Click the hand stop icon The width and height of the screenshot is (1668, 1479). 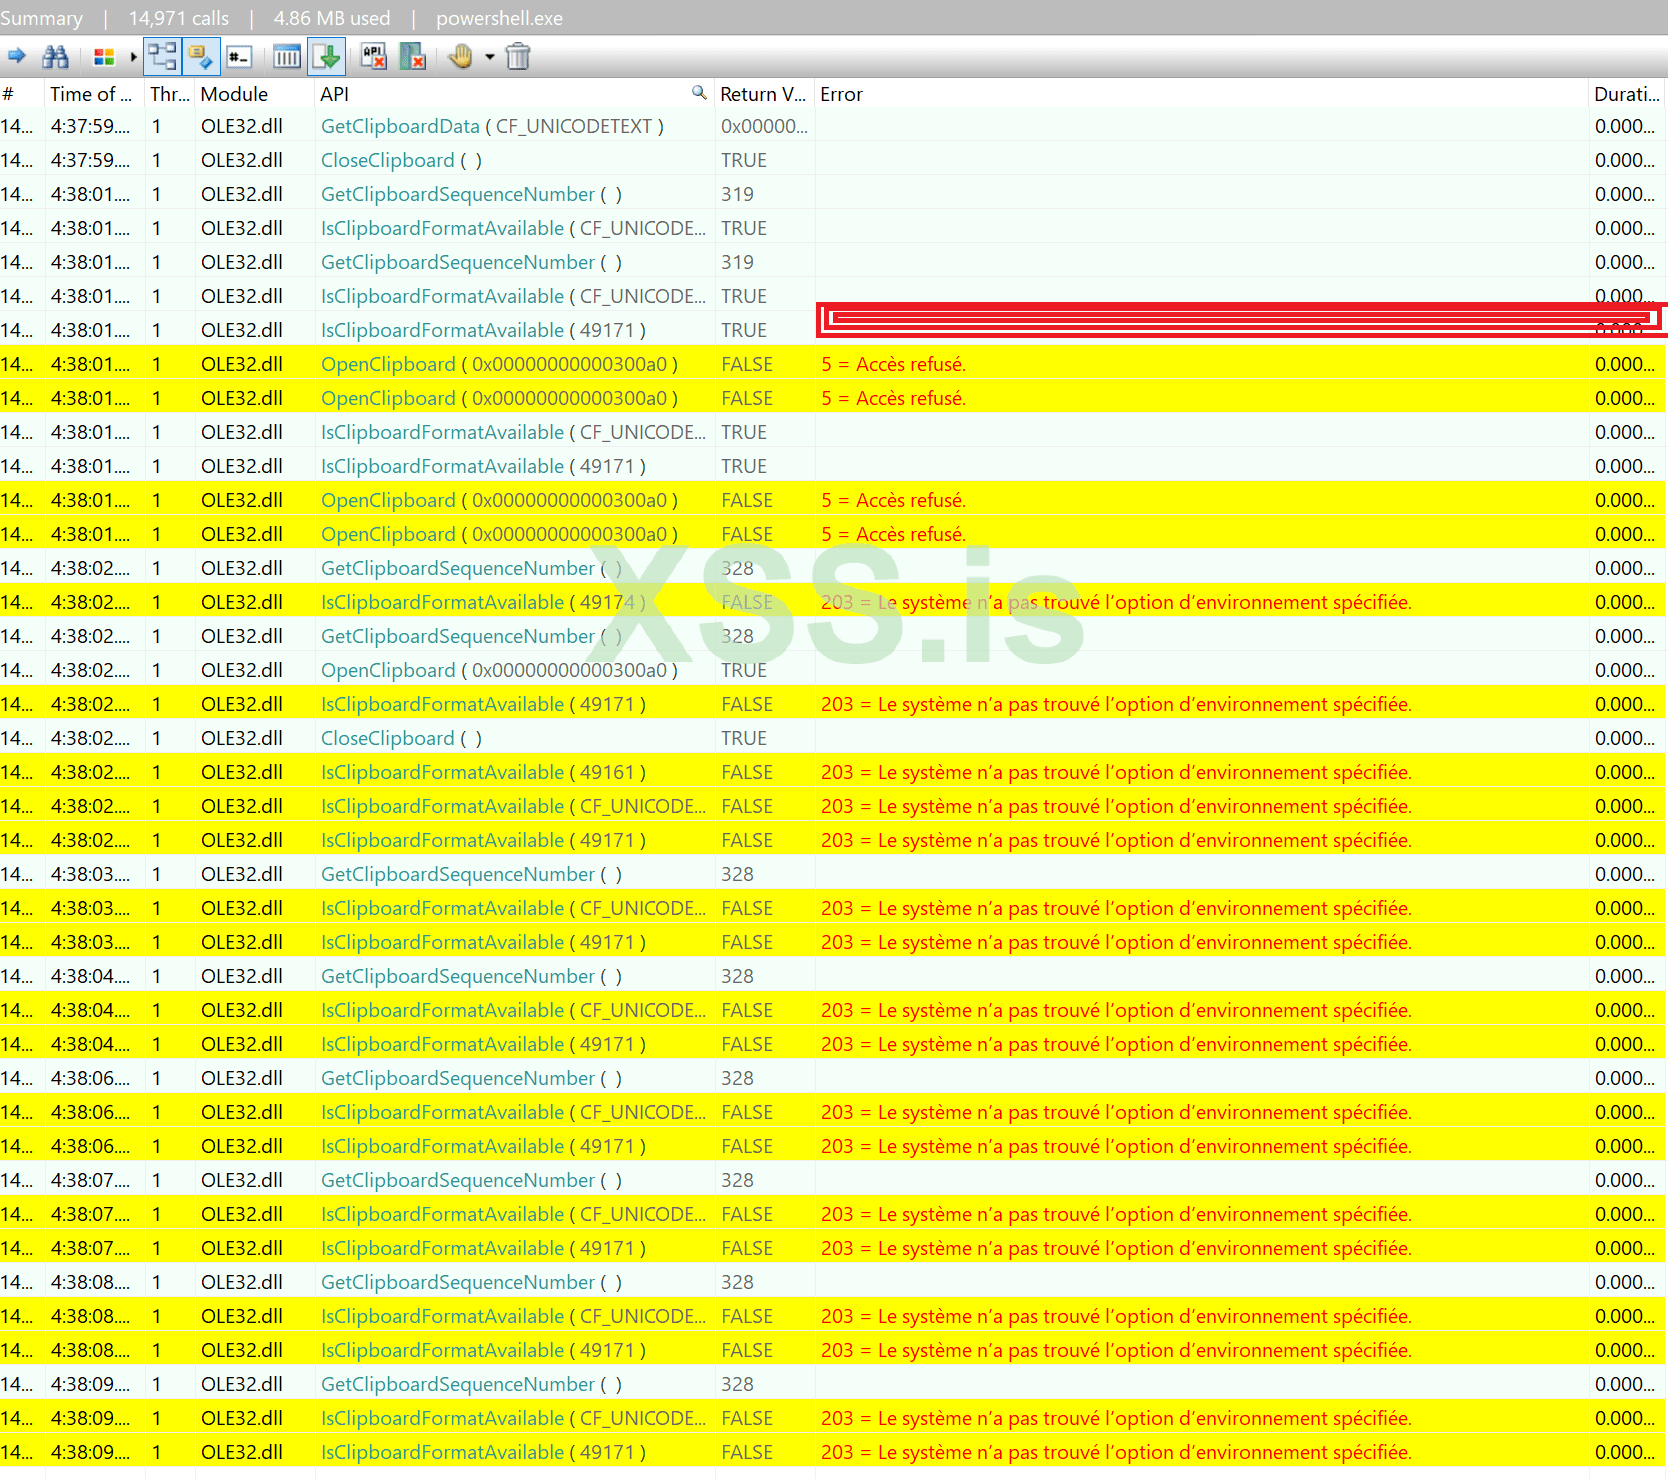coord(460,57)
